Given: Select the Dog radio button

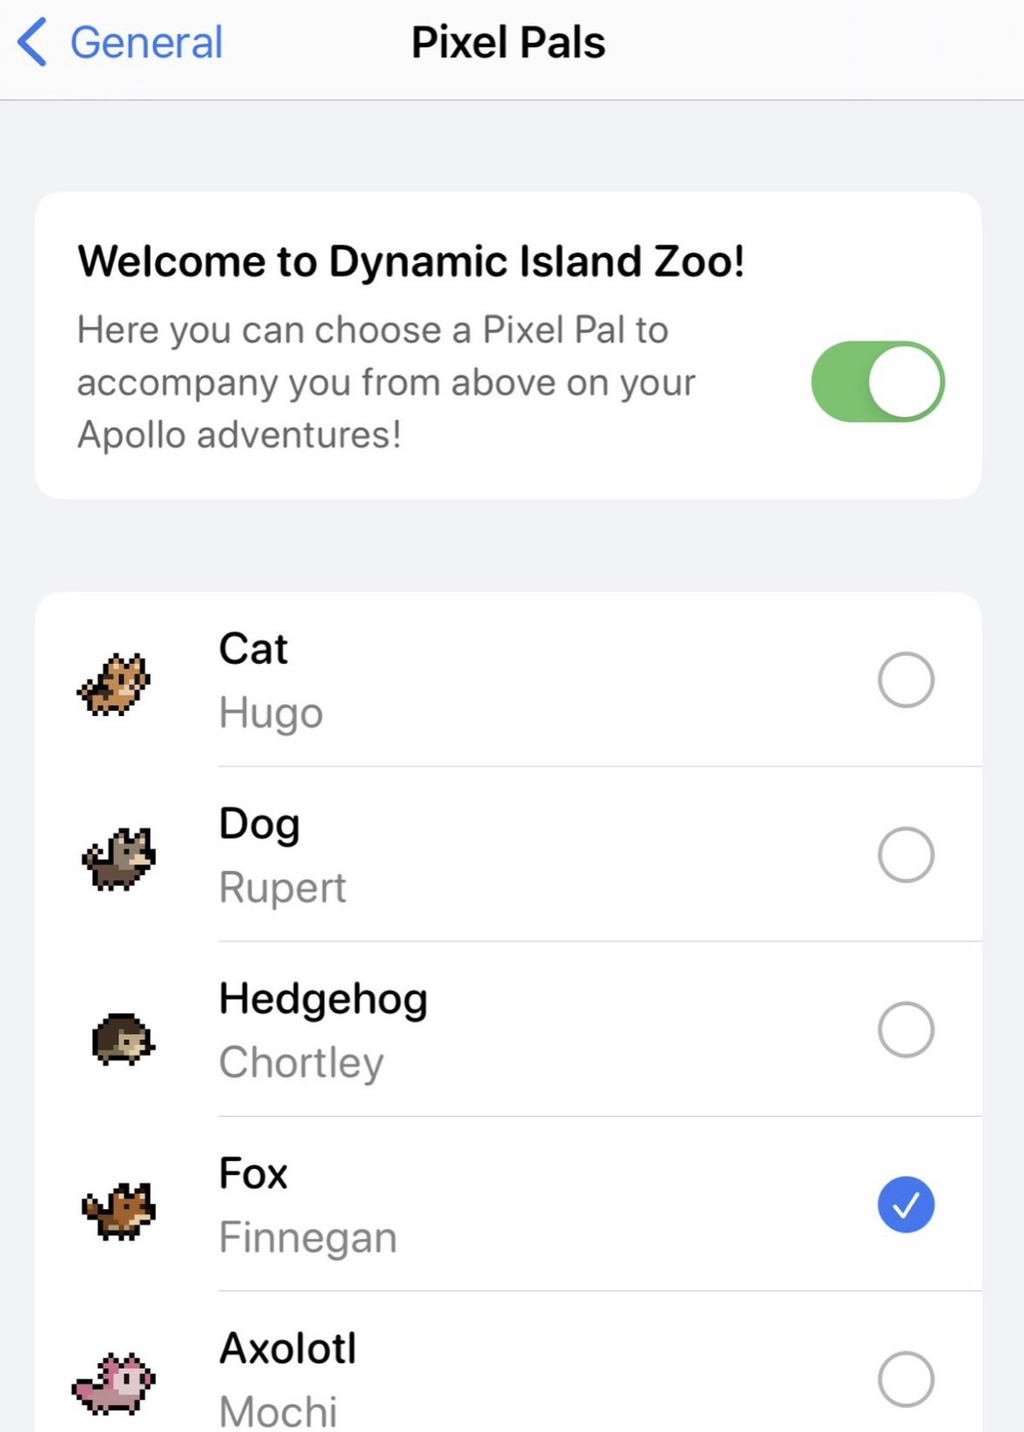Looking at the screenshot, I should [x=906, y=855].
